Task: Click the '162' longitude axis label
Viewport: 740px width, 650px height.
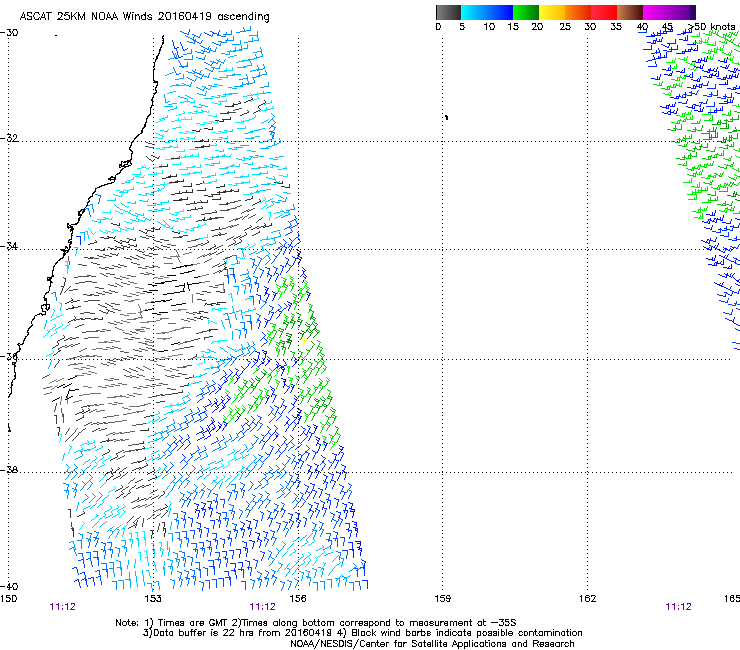Action: [587, 599]
